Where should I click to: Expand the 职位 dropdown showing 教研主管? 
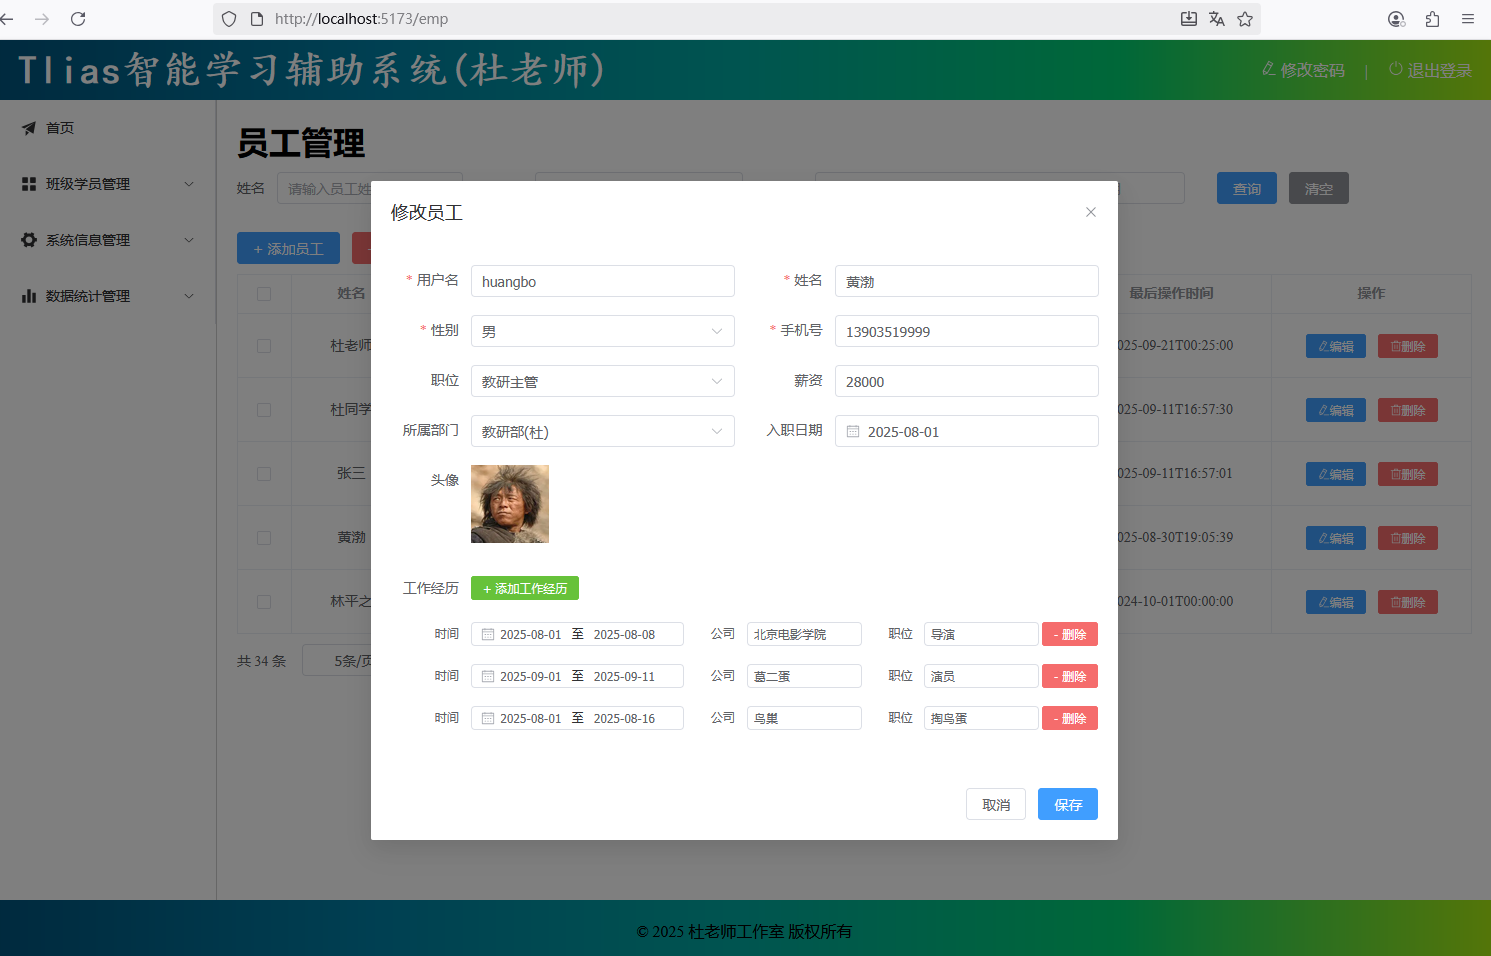coord(602,381)
